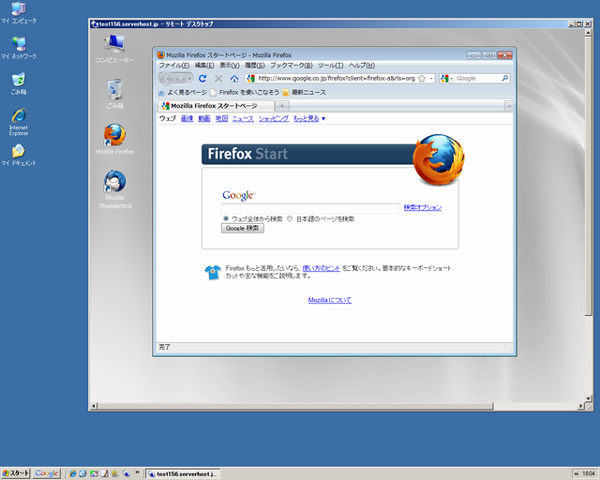The image size is (600, 480).
Task: Click ニュース link in Google bar
Action: coord(243,118)
